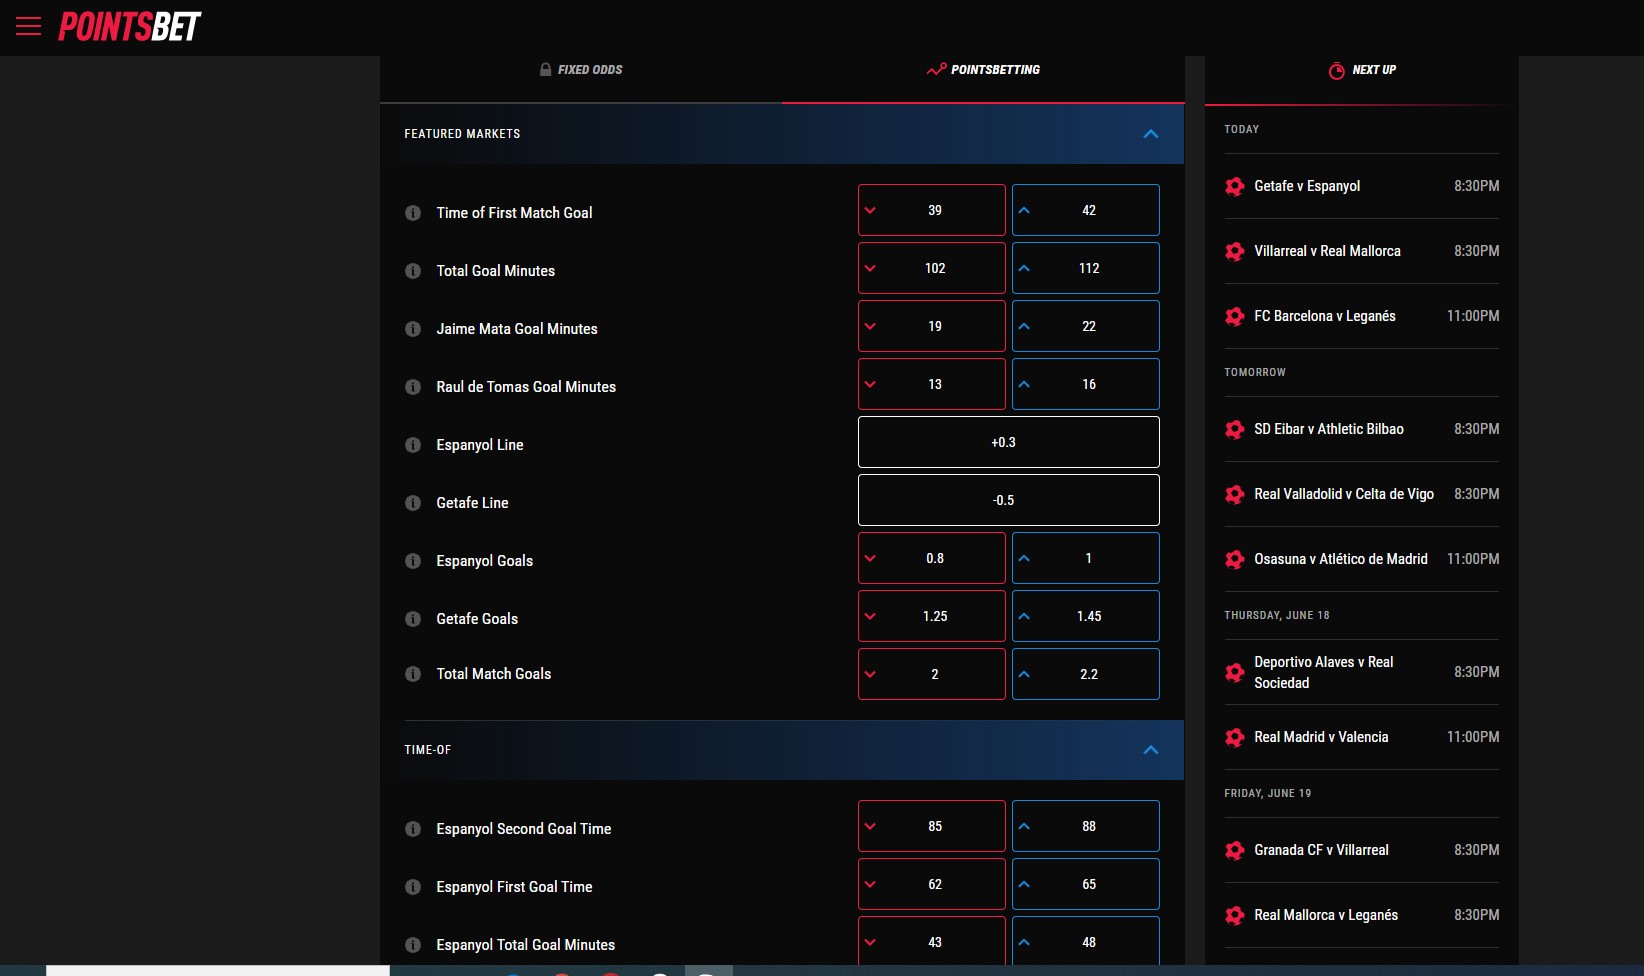
Task: Sell Espanyol First Goal Time at 62
Action: pyautogui.click(x=932, y=884)
